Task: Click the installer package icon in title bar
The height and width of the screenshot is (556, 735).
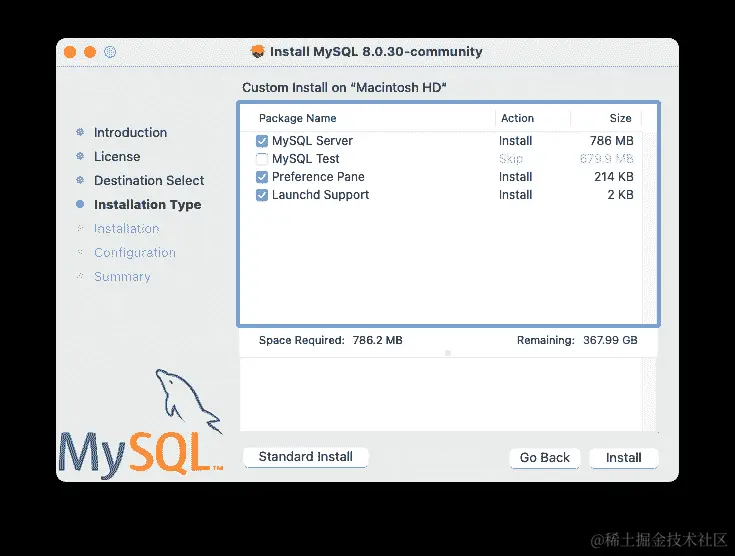Action: (x=257, y=52)
